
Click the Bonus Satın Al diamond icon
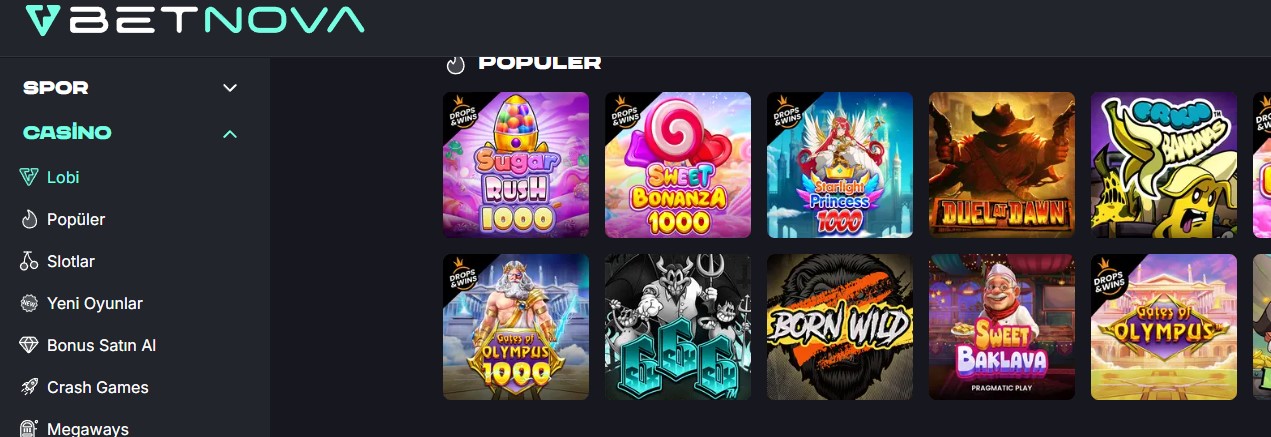pyautogui.click(x=29, y=345)
